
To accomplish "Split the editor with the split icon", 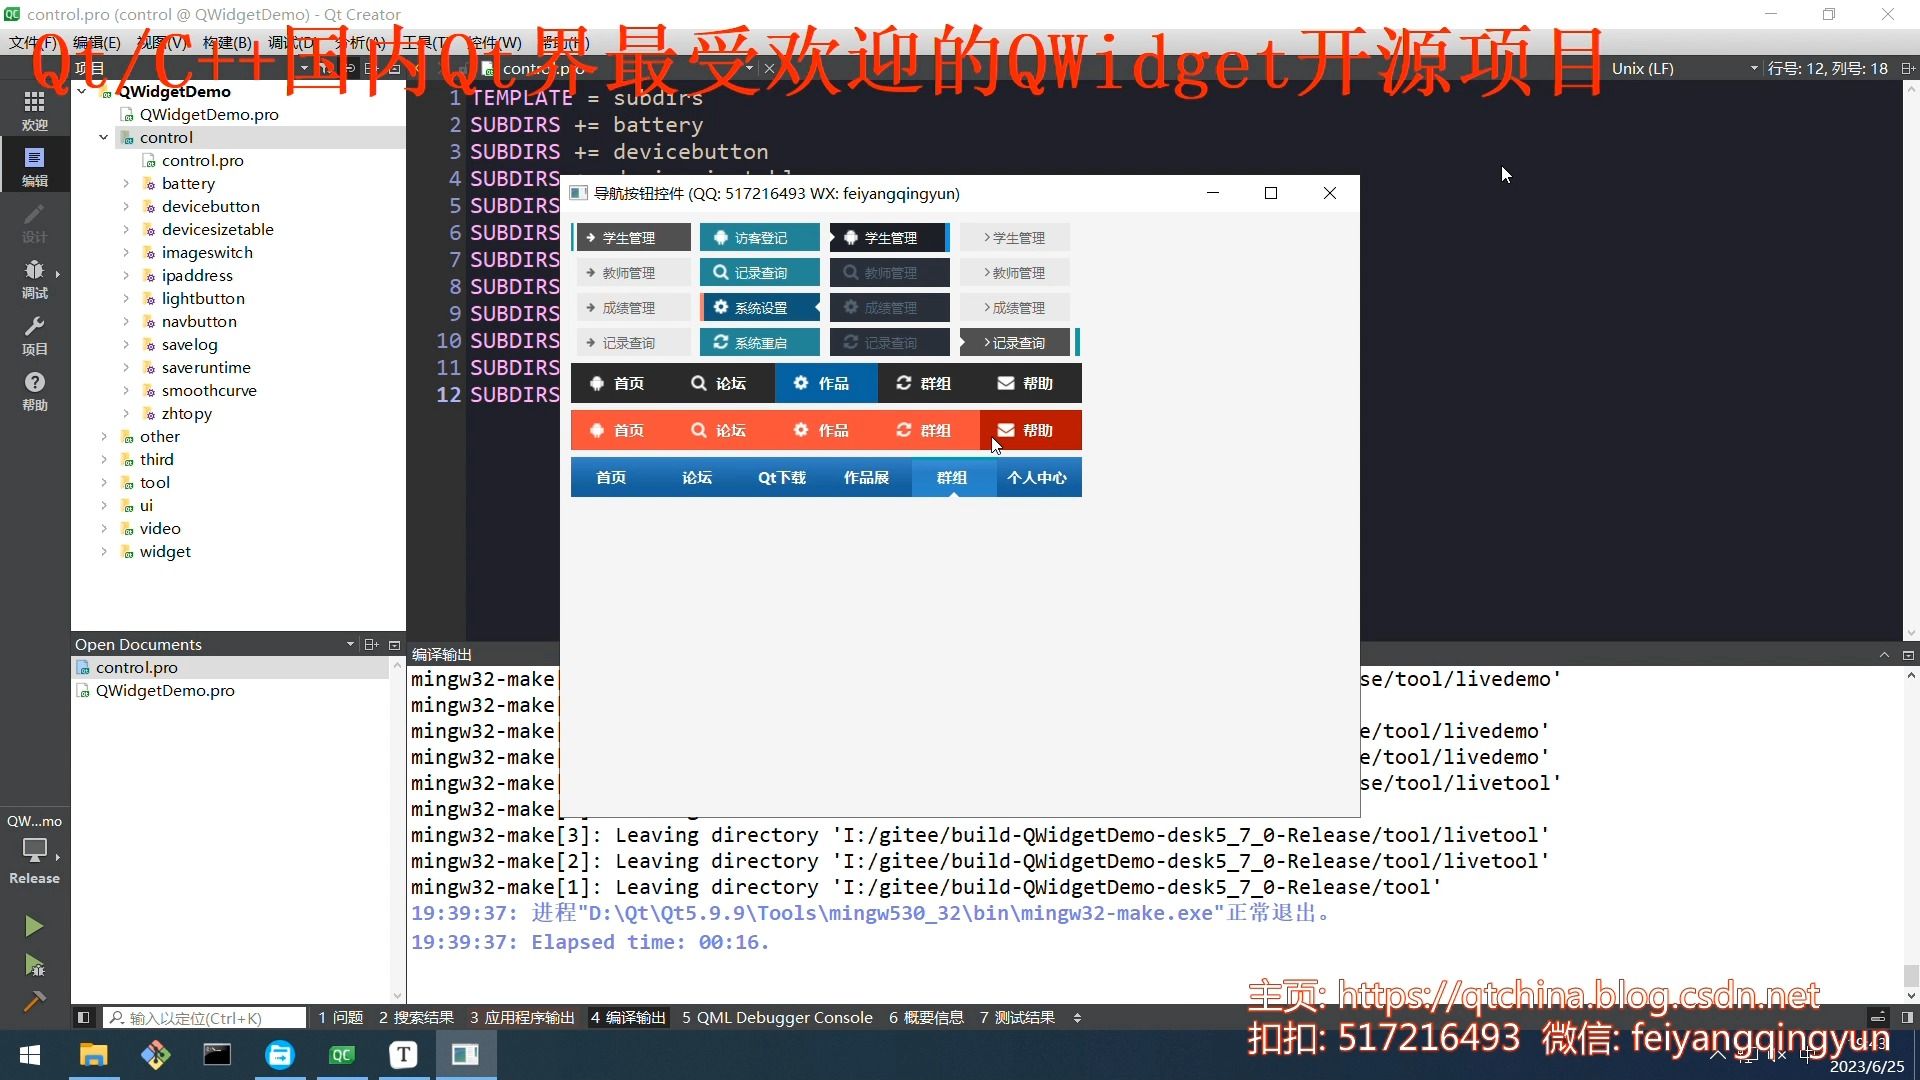I will coord(1907,69).
